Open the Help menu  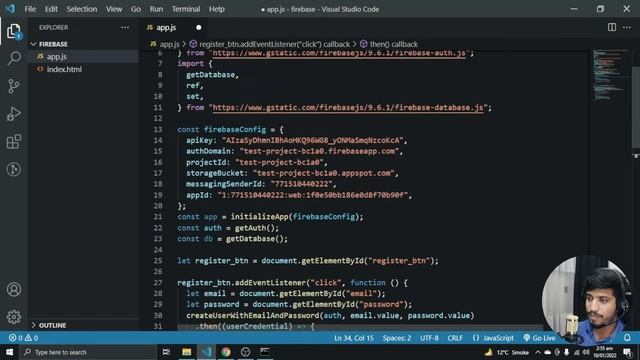(217, 9)
